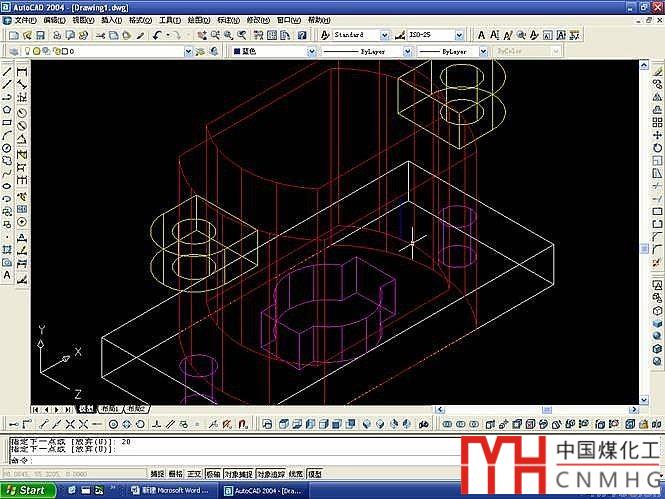Expand the ISO-25 dimension style dropdown
This screenshot has height=499, width=665.
tap(433, 35)
